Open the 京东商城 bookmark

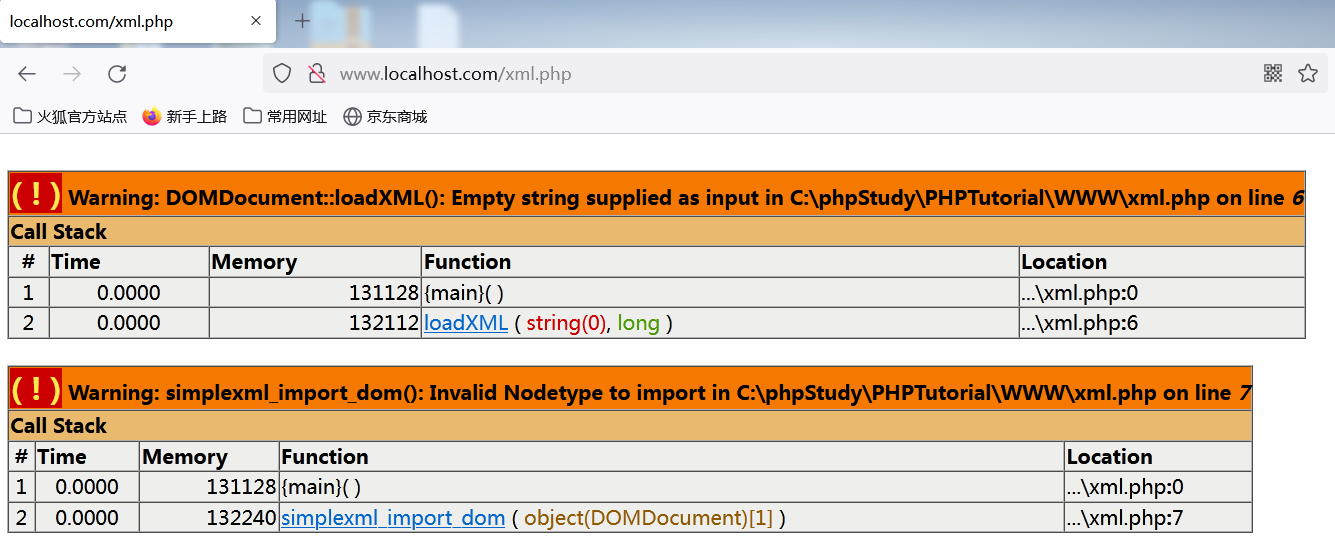[x=385, y=116]
